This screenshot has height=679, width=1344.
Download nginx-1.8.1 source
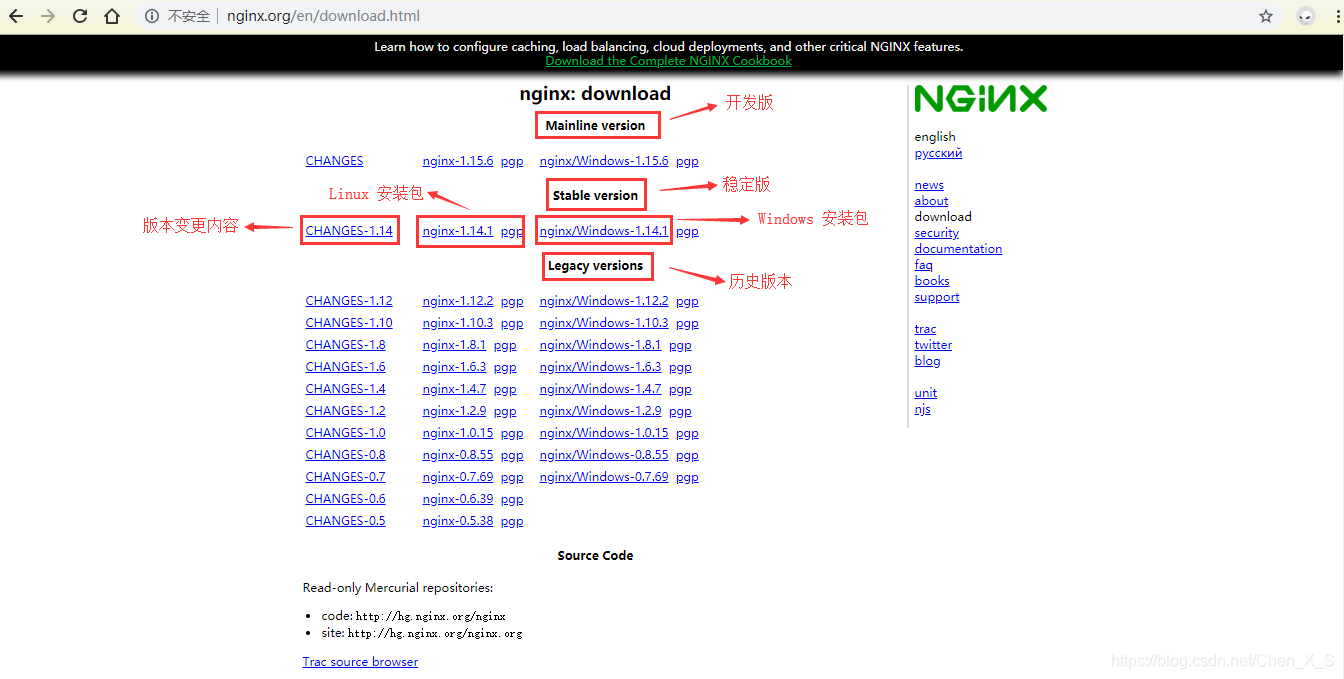coord(454,345)
